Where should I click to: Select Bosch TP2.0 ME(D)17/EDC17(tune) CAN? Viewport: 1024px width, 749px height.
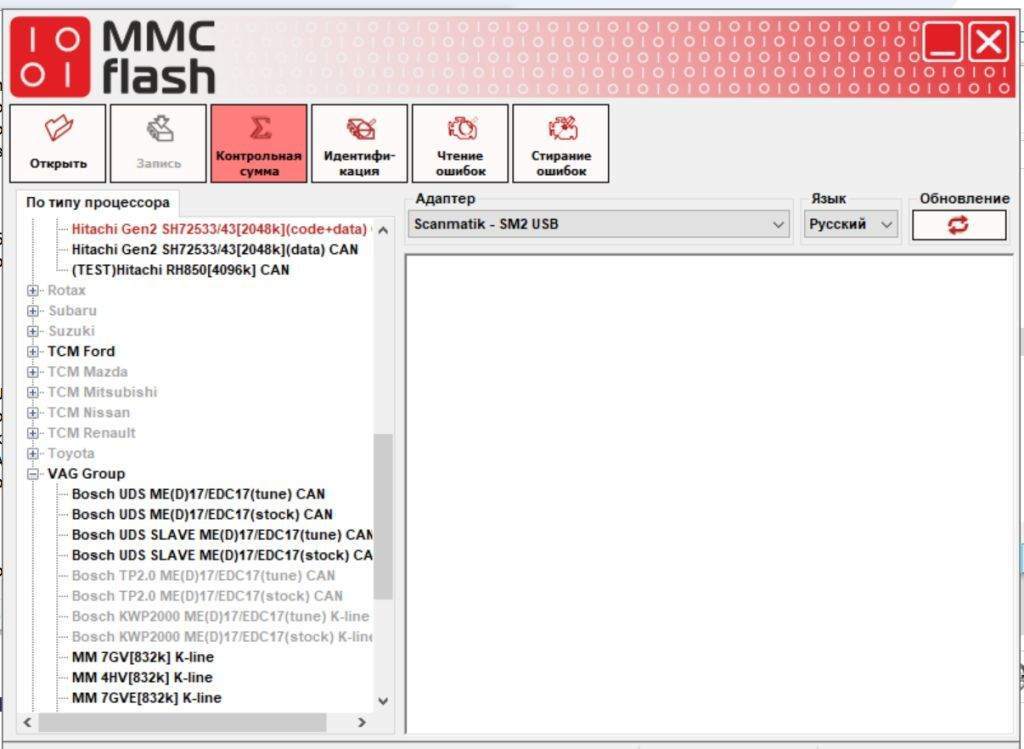point(203,576)
